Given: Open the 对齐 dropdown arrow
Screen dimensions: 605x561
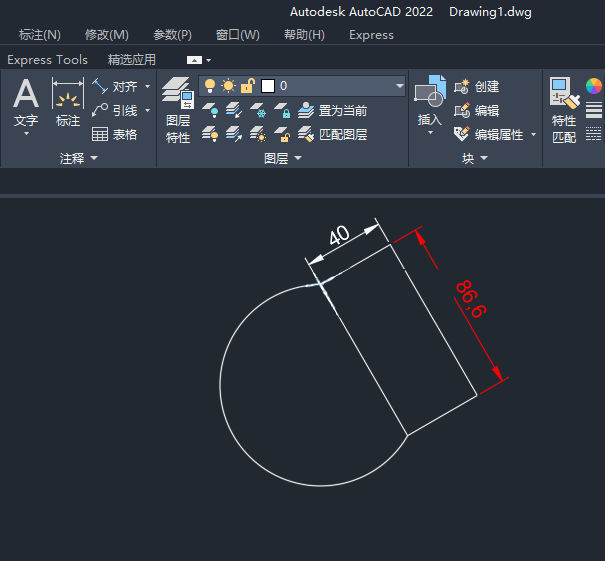Looking at the screenshot, I should [x=147, y=86].
